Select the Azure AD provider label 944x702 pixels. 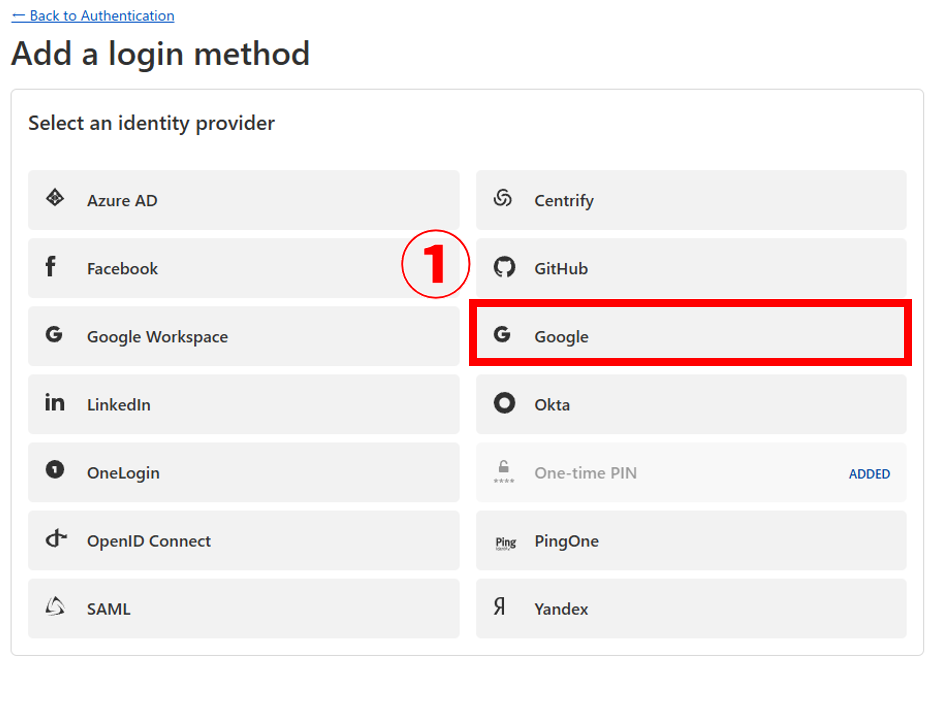point(122,201)
